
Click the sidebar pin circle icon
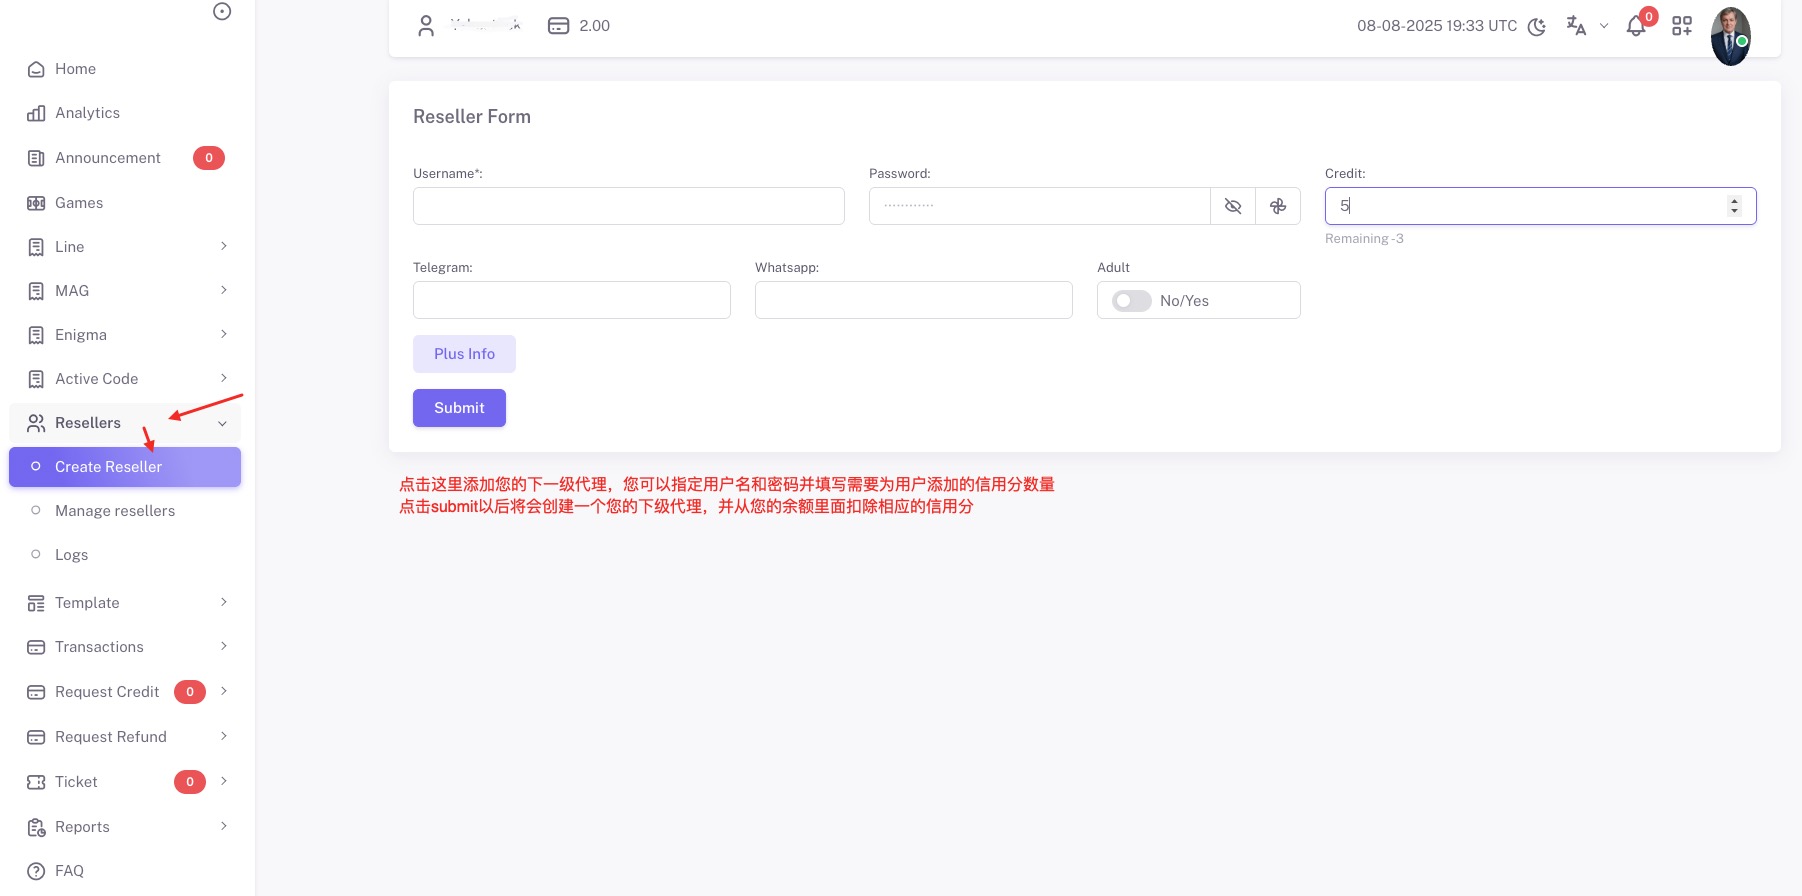coord(222,11)
